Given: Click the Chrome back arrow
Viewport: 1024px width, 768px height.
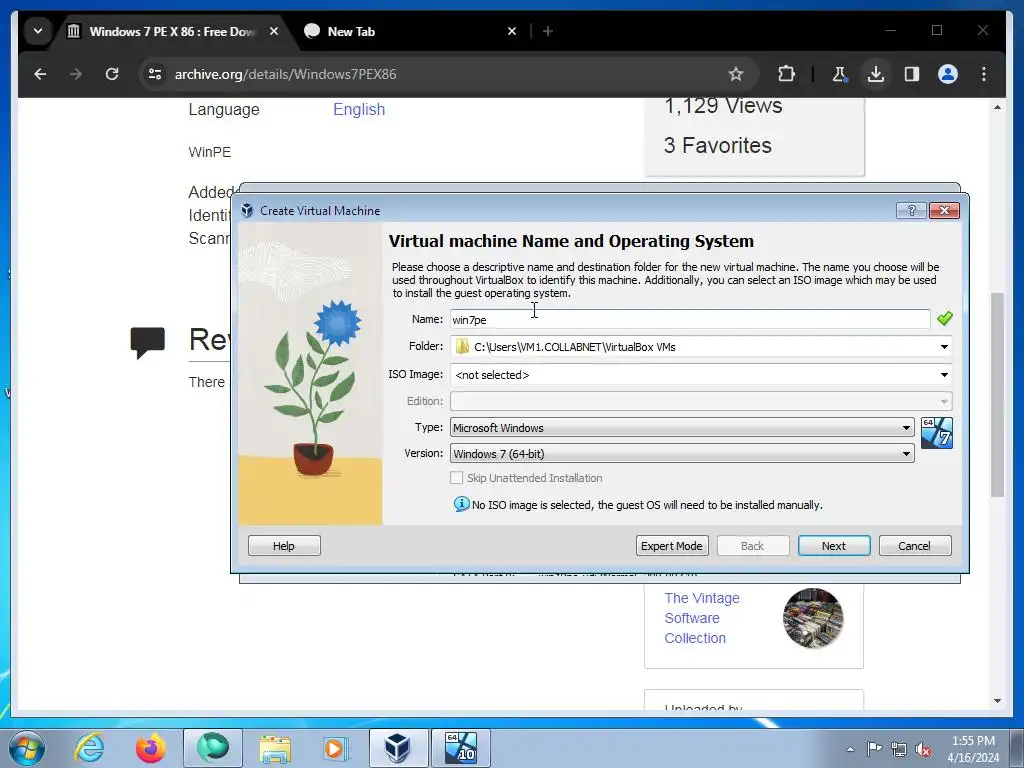Looking at the screenshot, I should click(x=40, y=74).
